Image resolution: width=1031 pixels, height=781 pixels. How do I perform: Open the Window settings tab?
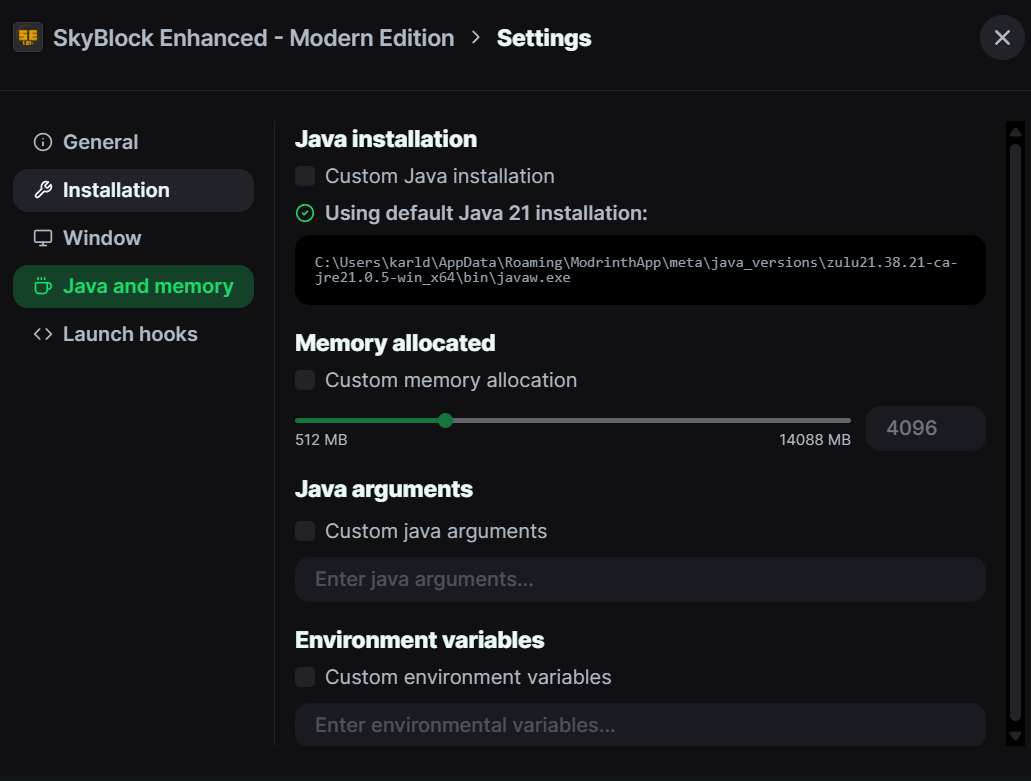(x=133, y=238)
